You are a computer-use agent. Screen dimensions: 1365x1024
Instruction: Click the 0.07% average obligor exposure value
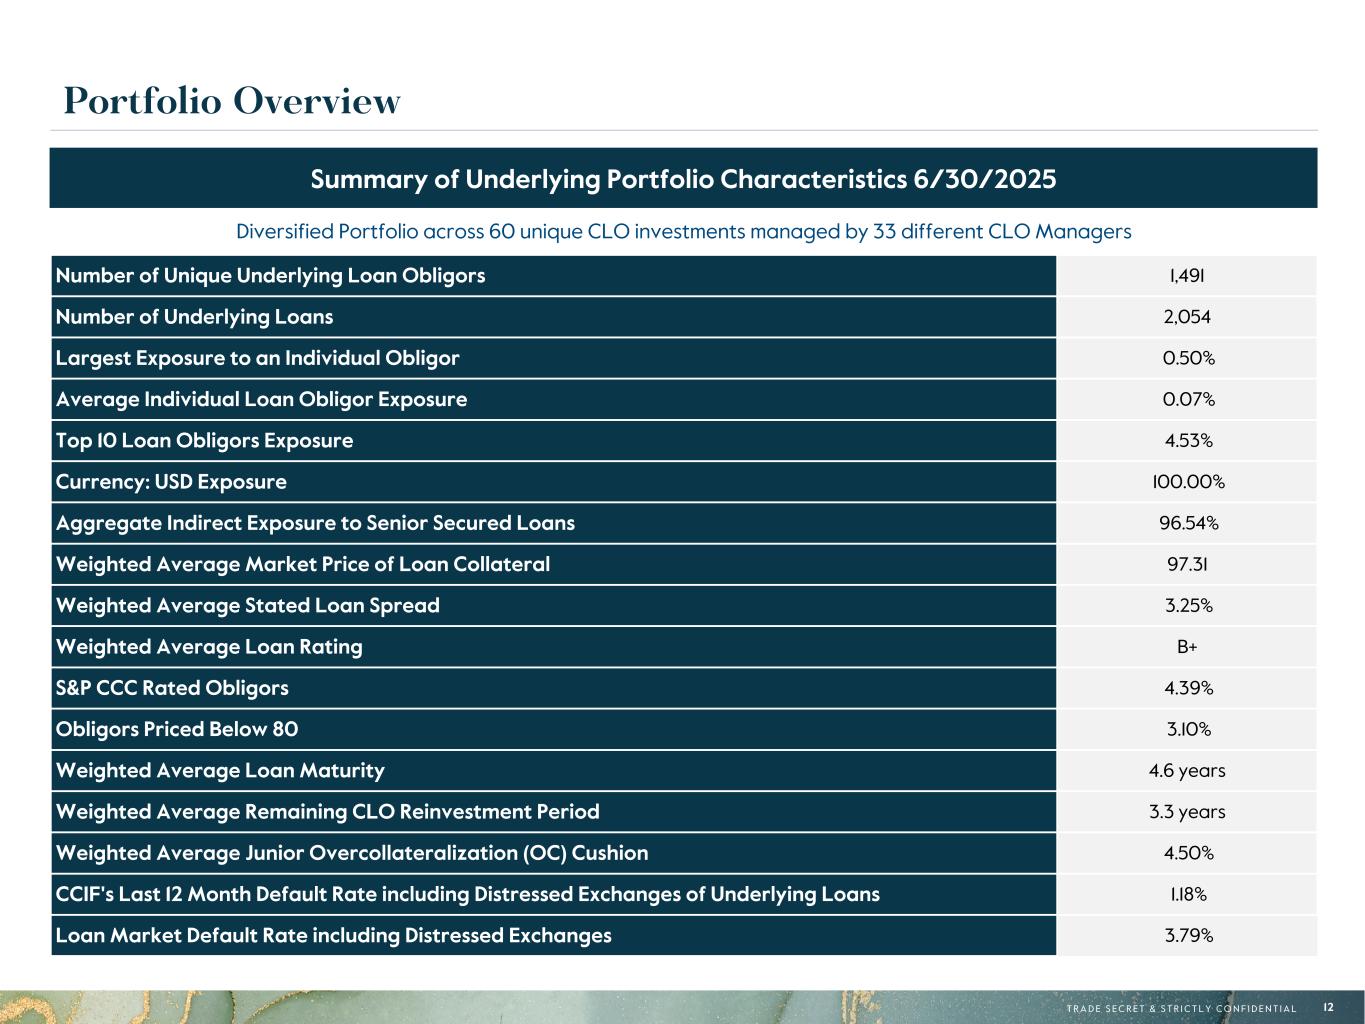[x=1187, y=400]
